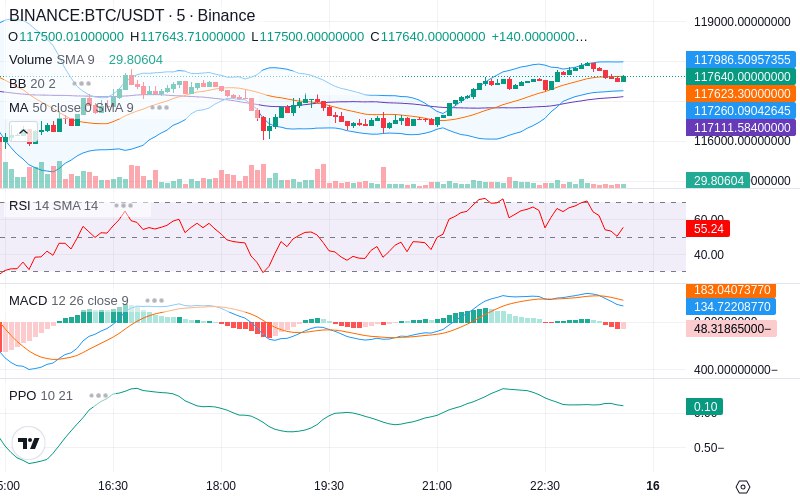This screenshot has height=500, width=800.
Task: Click the blue MACD 134.72208770 label
Action: (731, 306)
